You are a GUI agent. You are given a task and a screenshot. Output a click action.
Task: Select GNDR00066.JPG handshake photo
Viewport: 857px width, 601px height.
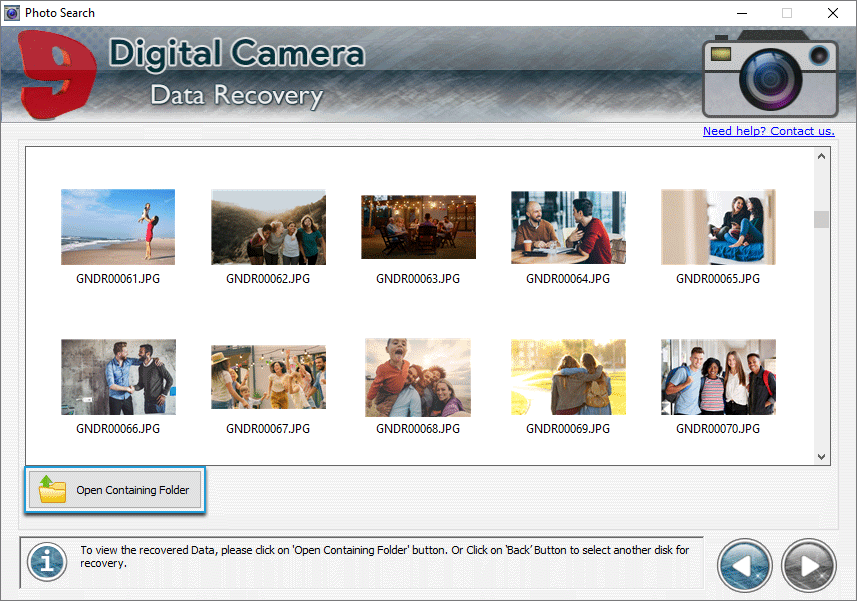tap(118, 377)
